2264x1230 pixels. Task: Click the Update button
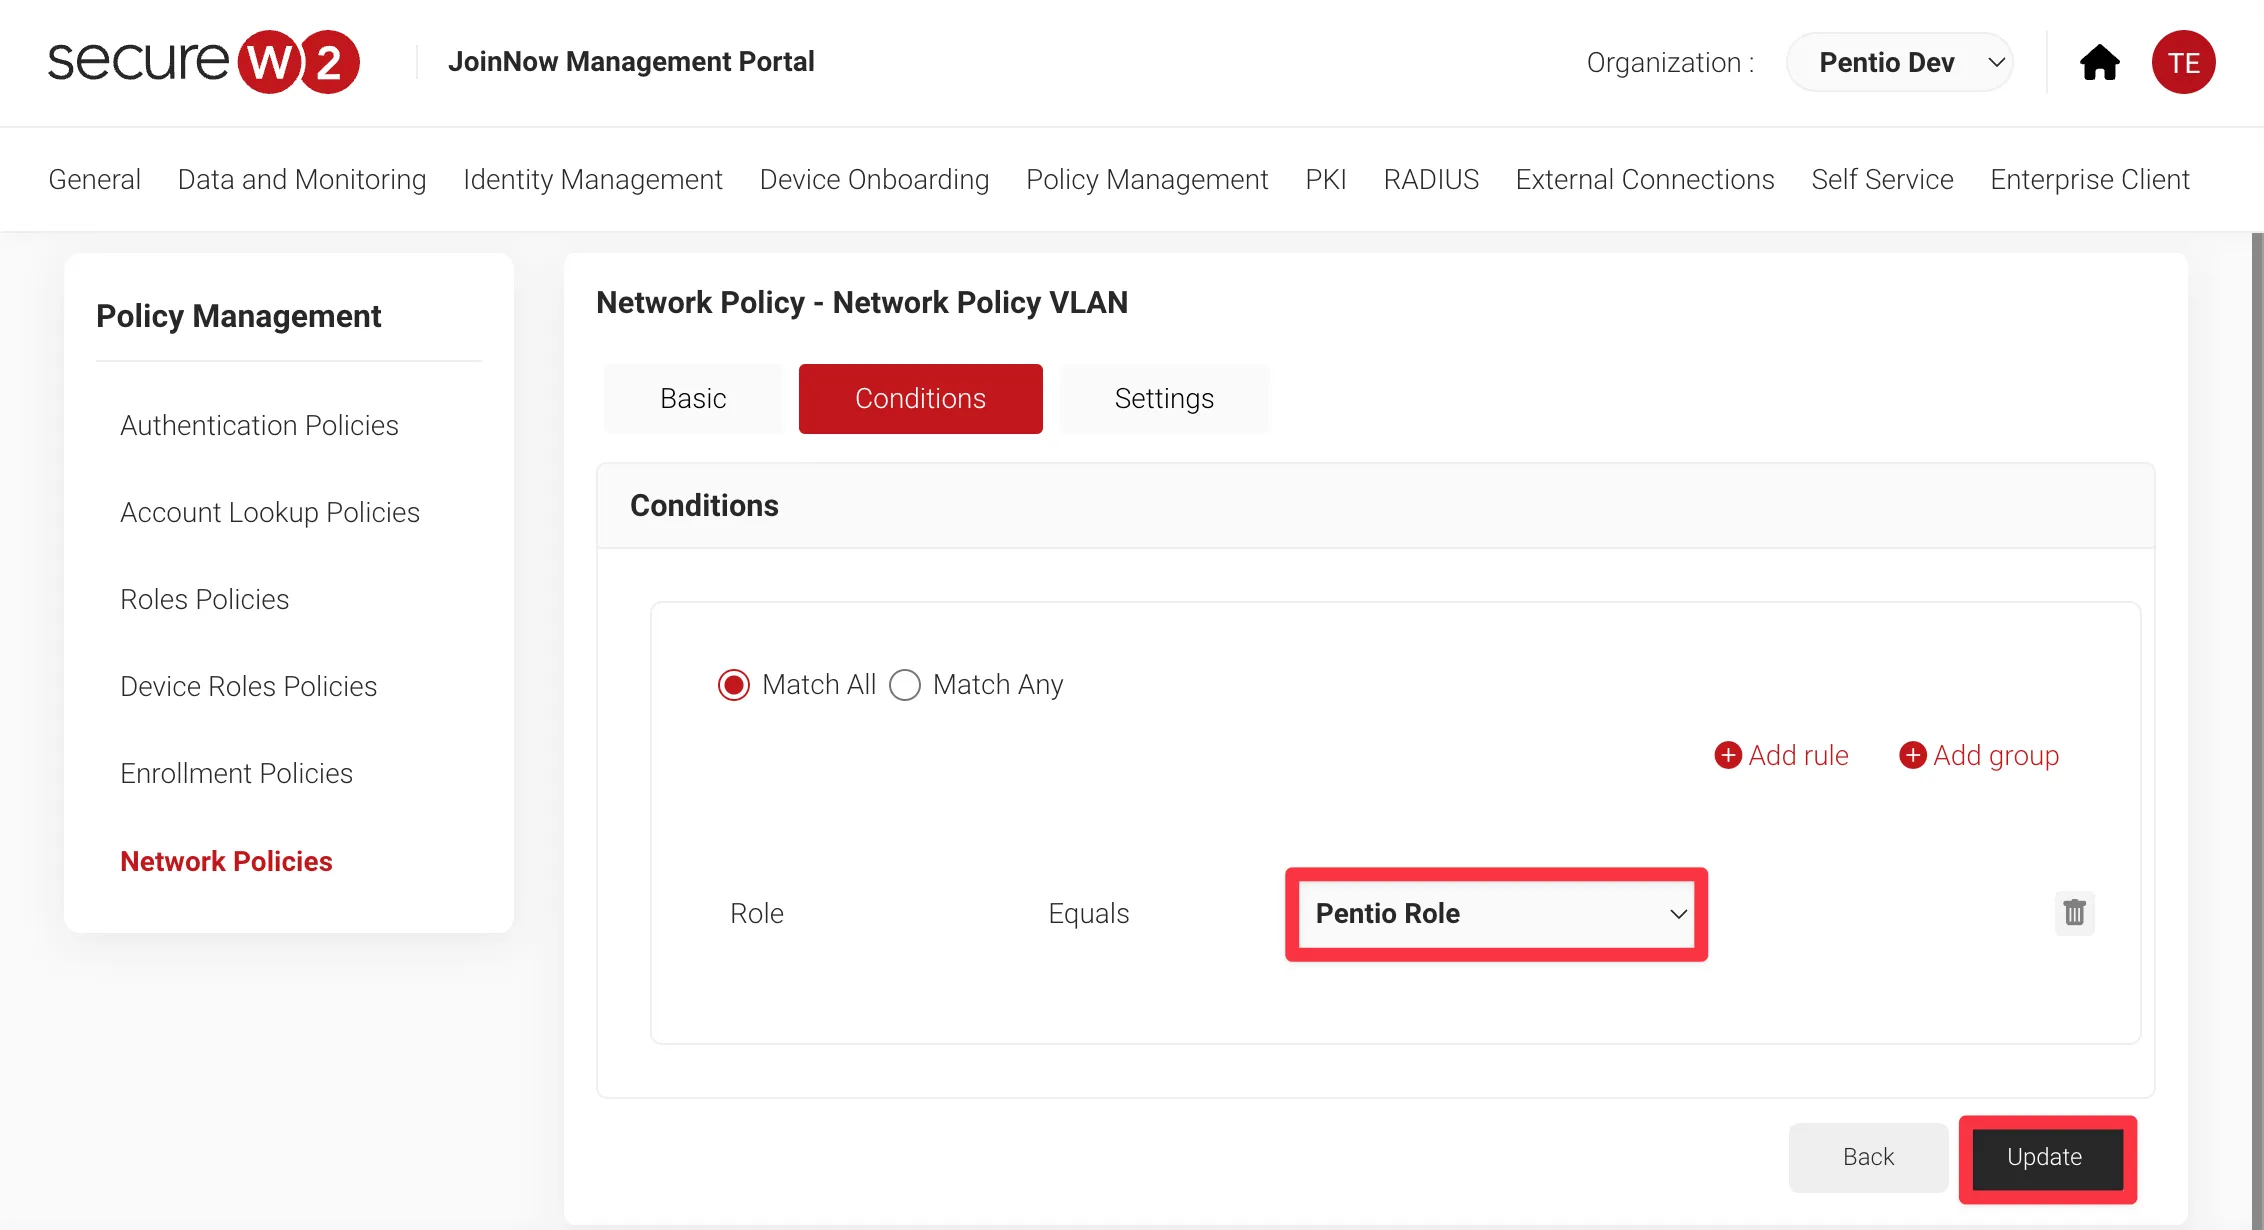point(2045,1157)
